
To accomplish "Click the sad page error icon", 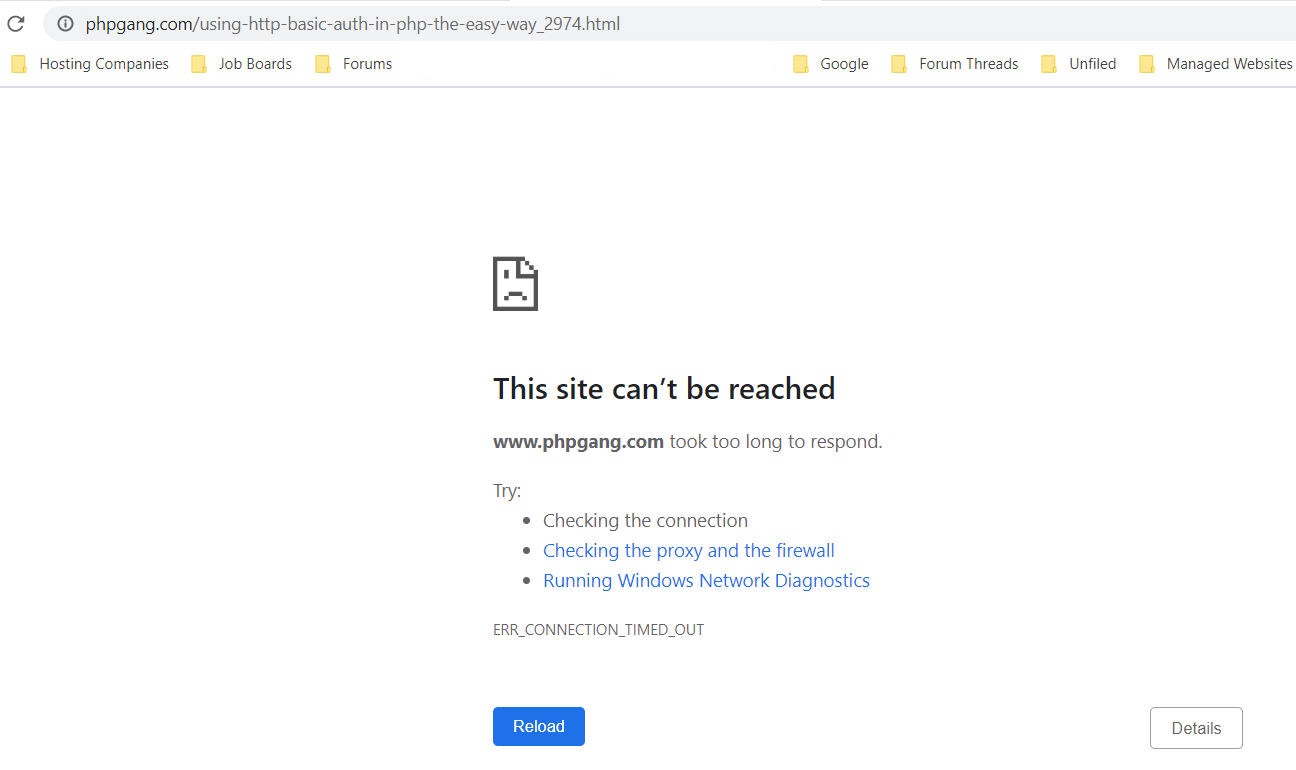I will pos(515,284).
